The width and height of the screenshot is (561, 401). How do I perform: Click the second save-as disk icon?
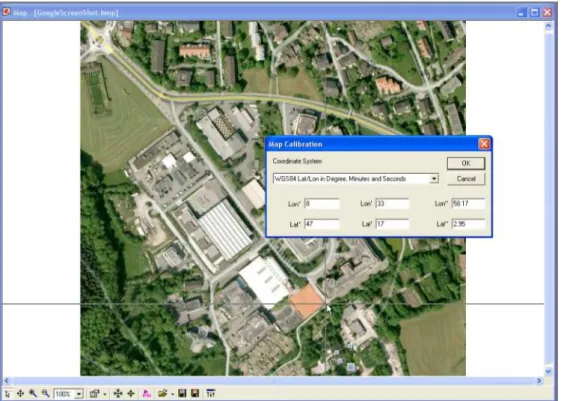195,393
